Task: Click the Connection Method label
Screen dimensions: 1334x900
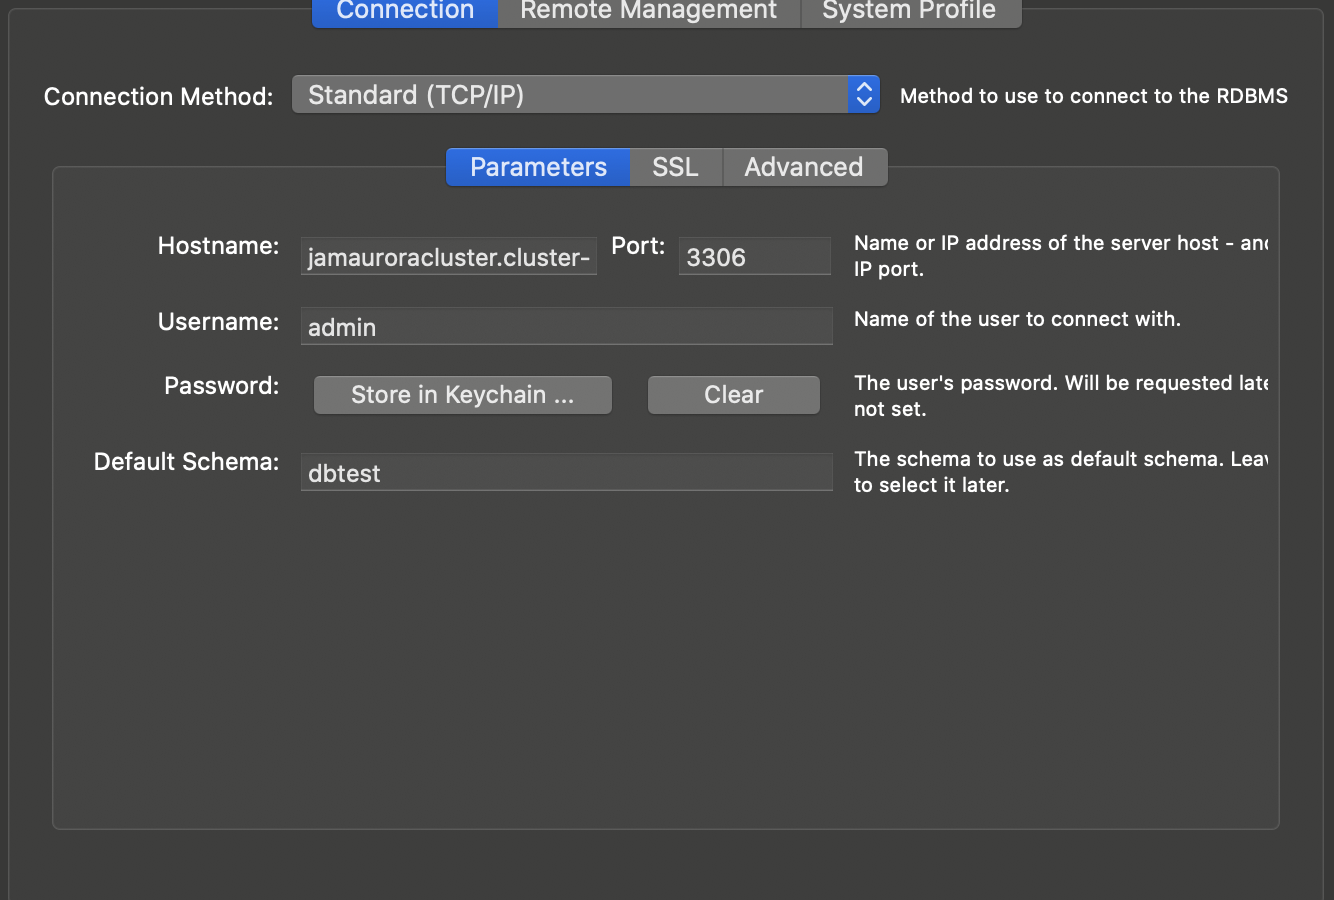Action: tap(158, 97)
